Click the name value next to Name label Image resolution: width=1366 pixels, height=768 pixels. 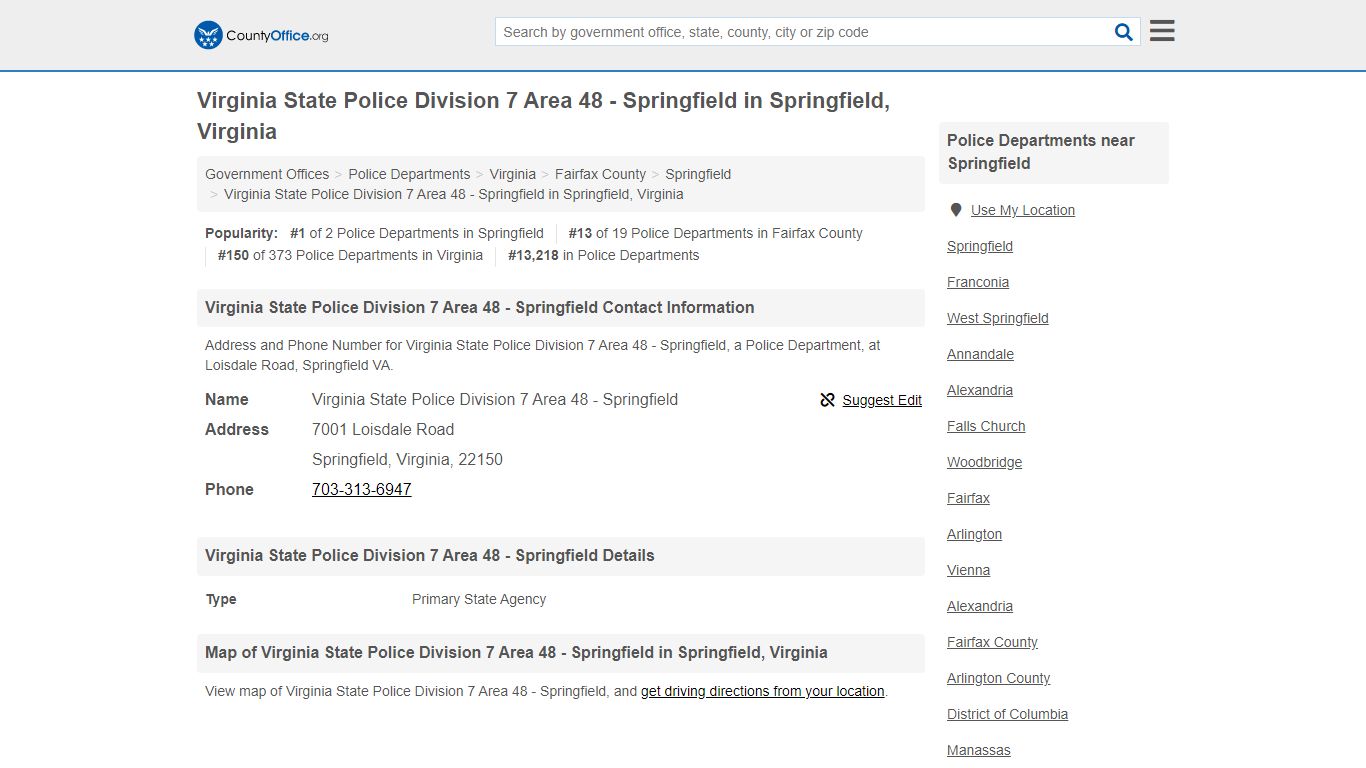point(495,399)
